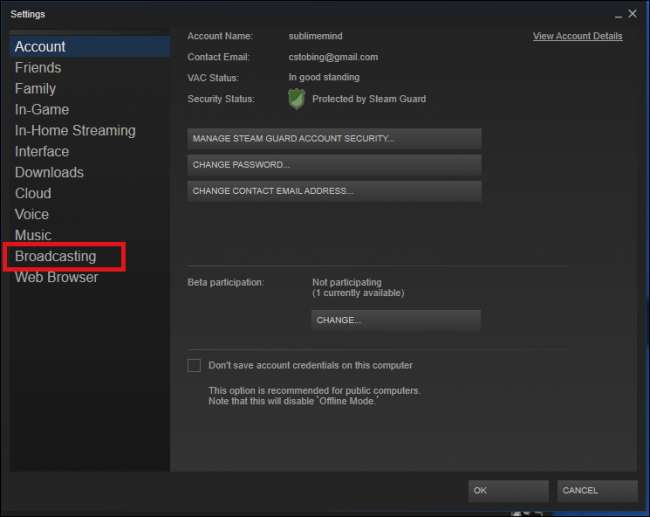Screen dimensions: 650x517
Task: Open the View Account Details link
Action: tap(577, 36)
